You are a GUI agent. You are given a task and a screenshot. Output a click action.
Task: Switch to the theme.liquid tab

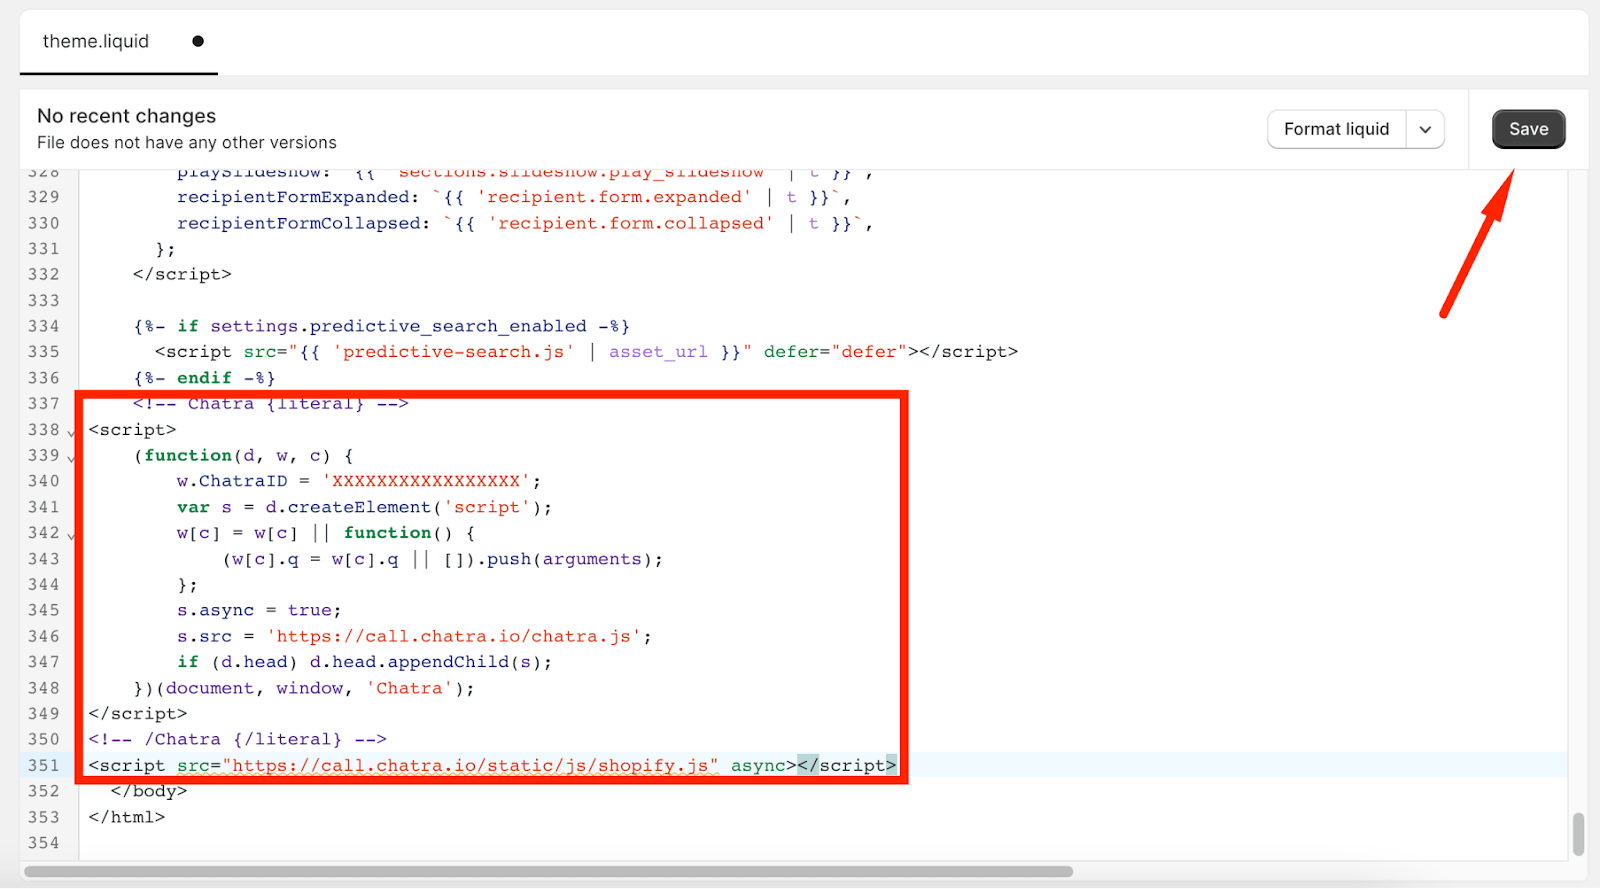96,41
